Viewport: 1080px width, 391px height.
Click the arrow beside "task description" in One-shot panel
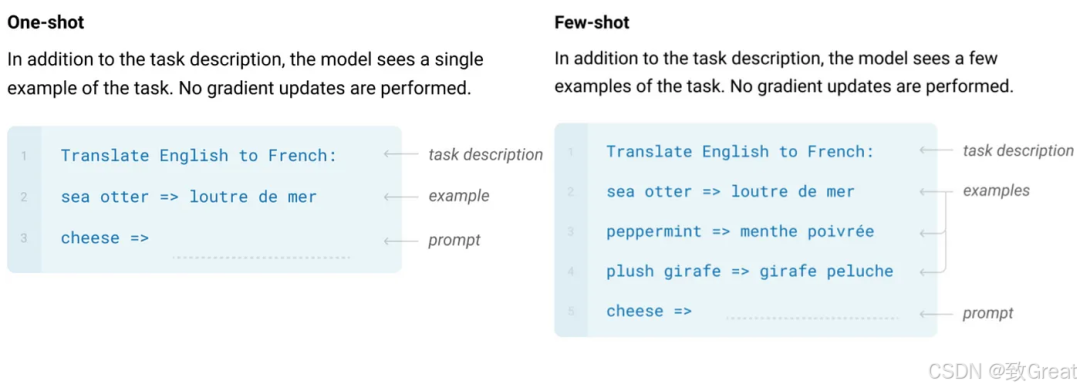(401, 155)
